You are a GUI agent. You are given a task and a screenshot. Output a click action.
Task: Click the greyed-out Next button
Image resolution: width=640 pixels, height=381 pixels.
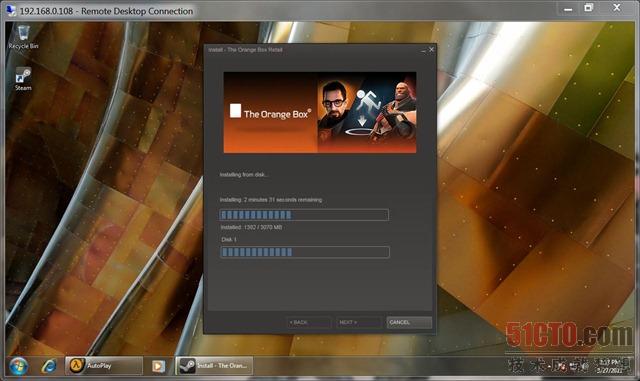coord(359,322)
